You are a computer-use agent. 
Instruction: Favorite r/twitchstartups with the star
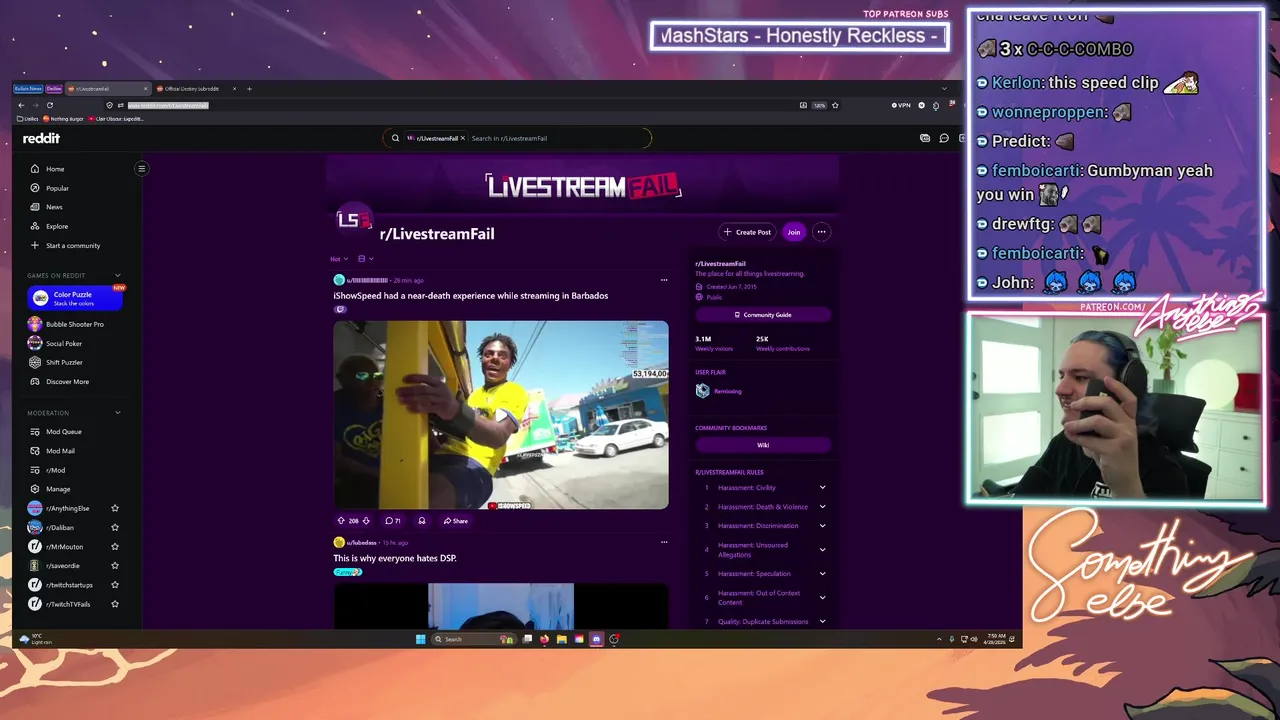coord(115,584)
